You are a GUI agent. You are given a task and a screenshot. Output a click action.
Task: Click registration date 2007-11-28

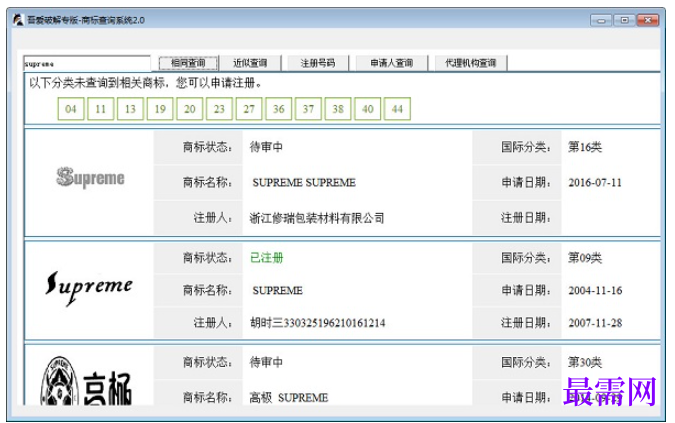595,323
